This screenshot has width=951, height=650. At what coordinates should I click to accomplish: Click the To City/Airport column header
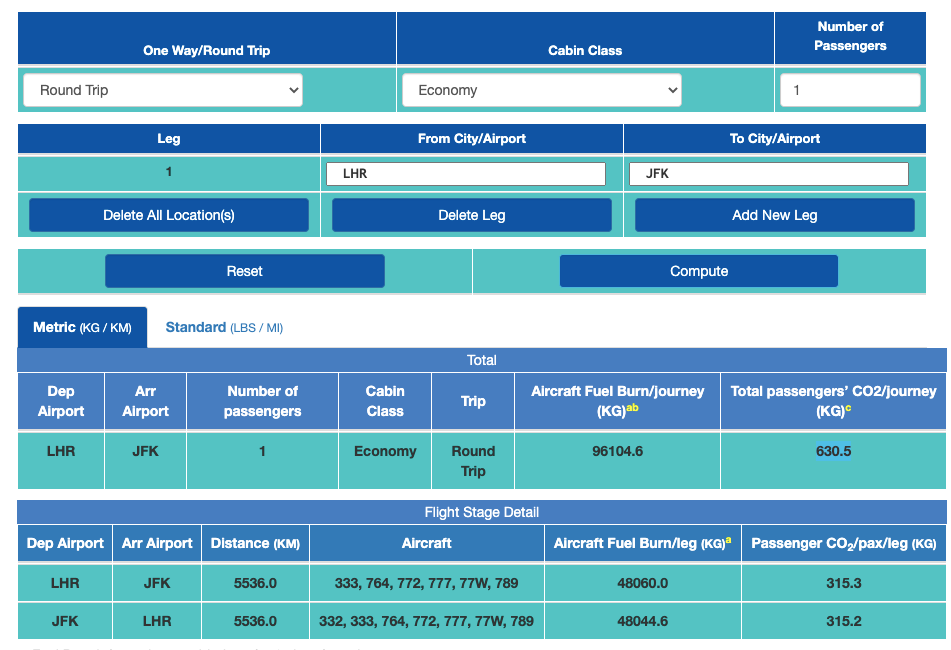click(x=775, y=138)
